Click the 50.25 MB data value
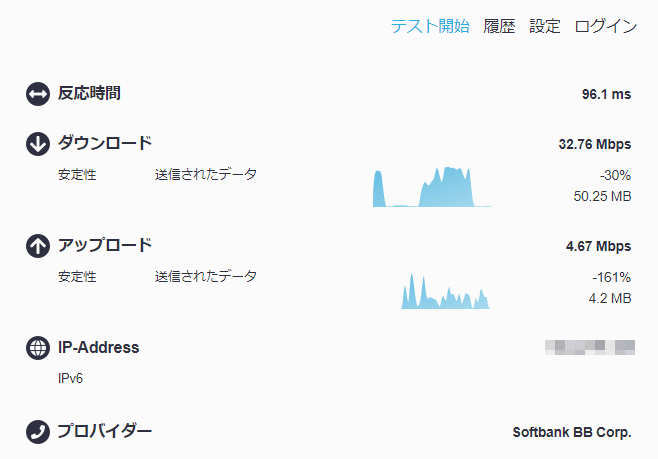Viewport: 658px width, 459px height. 602,196
